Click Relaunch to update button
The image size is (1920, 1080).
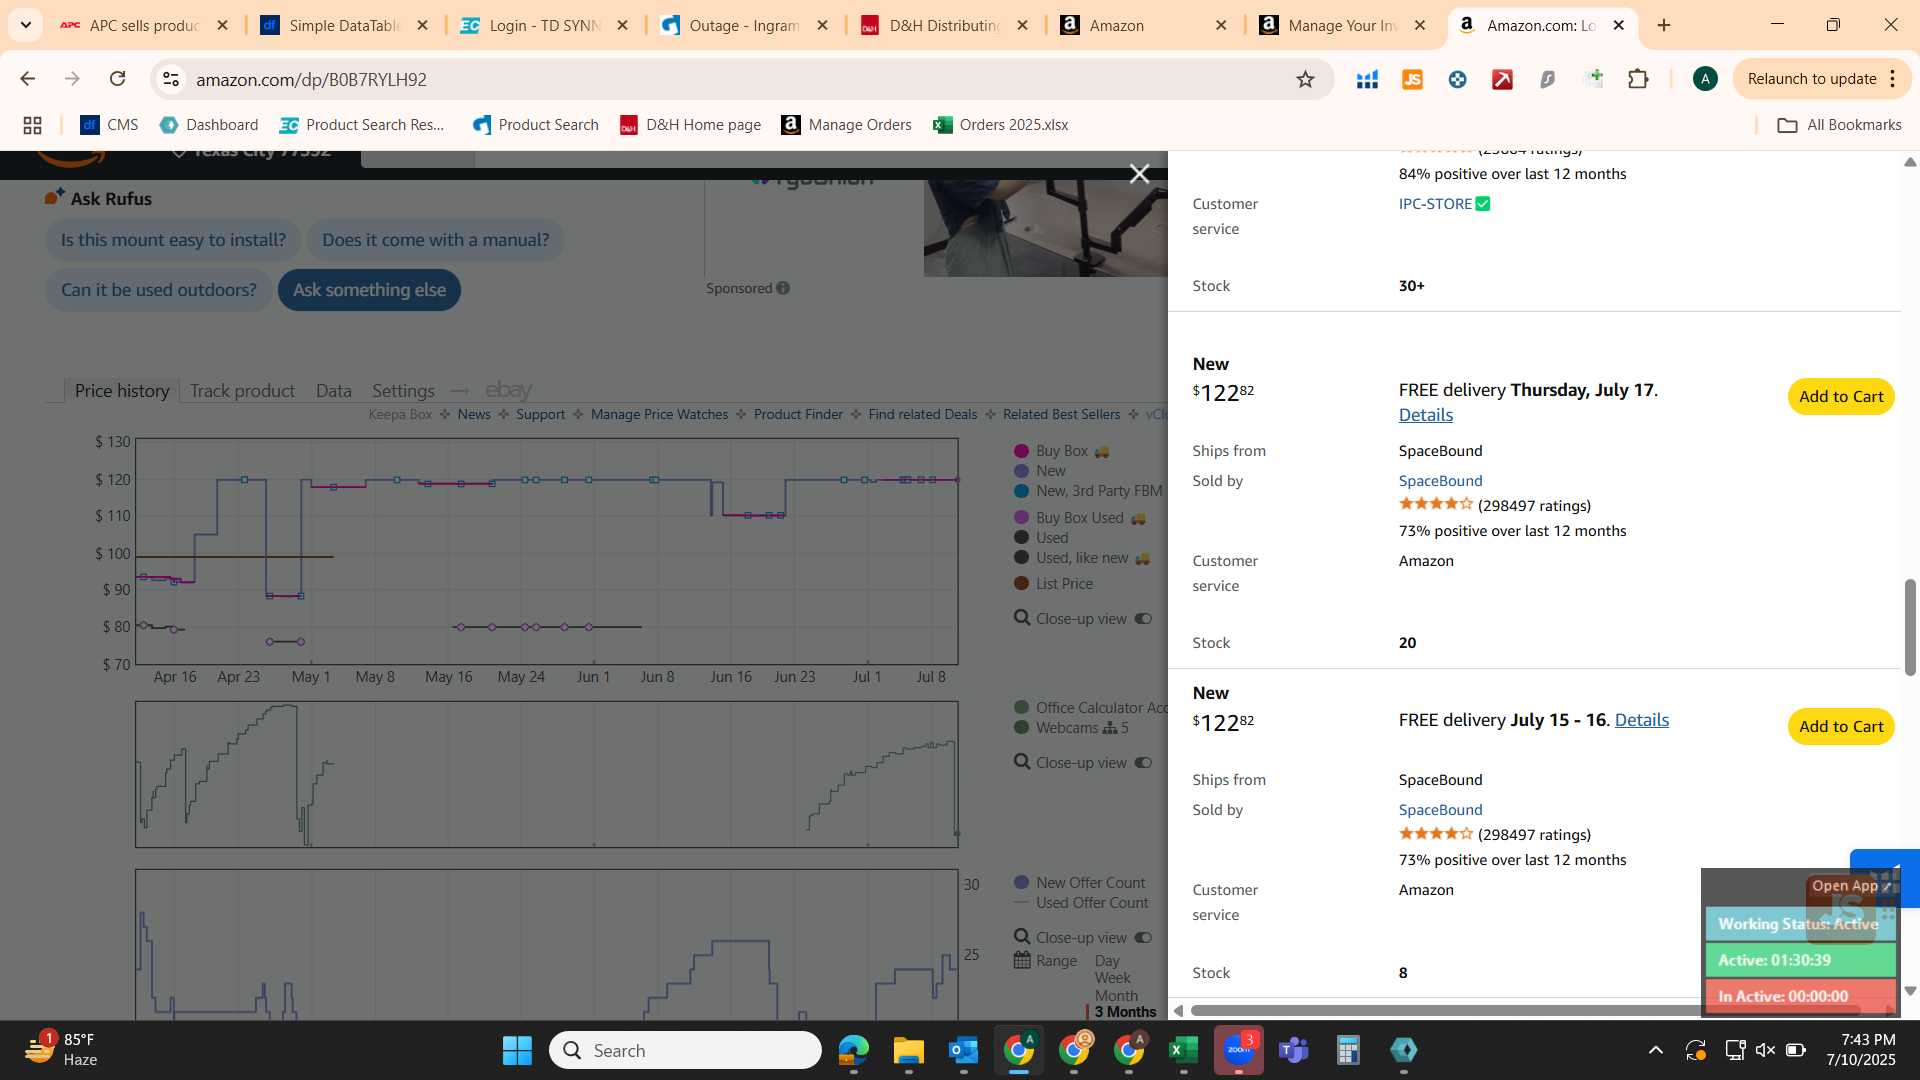pos(1811,79)
